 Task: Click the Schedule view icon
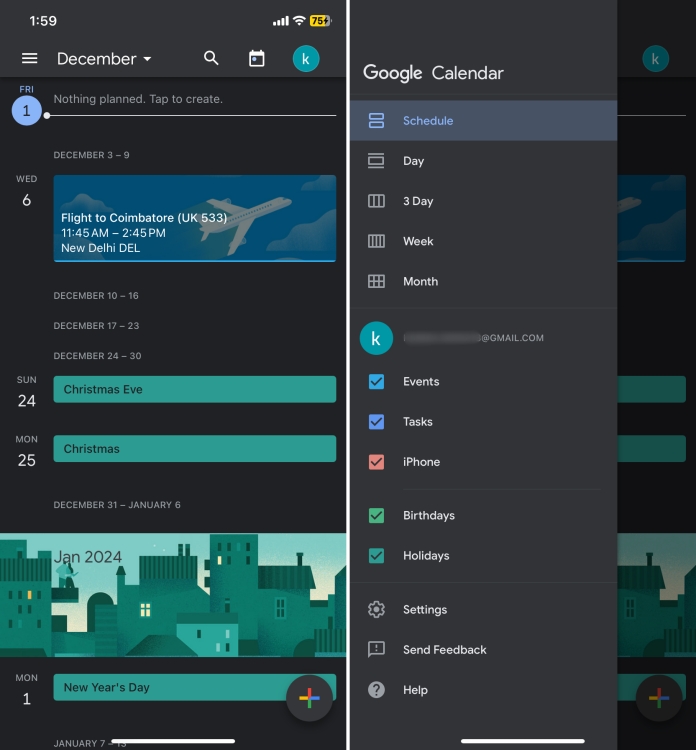[x=376, y=121]
